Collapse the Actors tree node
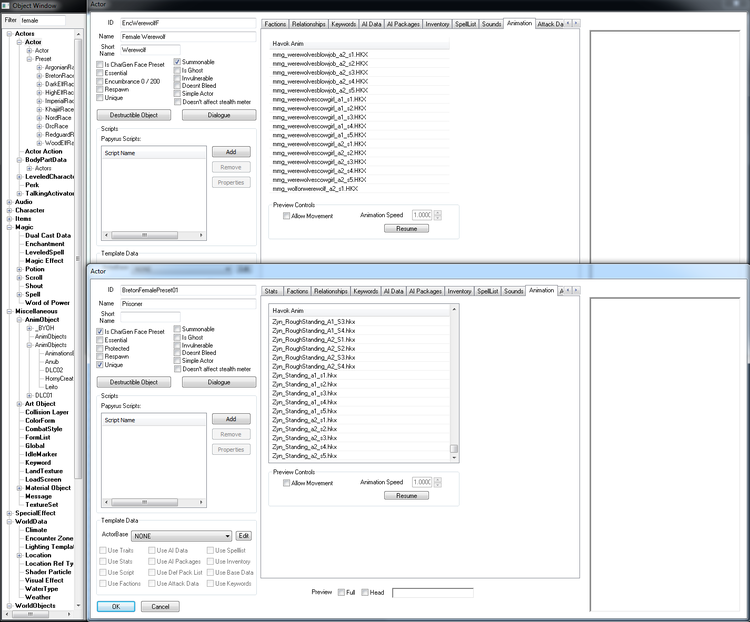Screen dimensions: 750x622 [x=9, y=33]
